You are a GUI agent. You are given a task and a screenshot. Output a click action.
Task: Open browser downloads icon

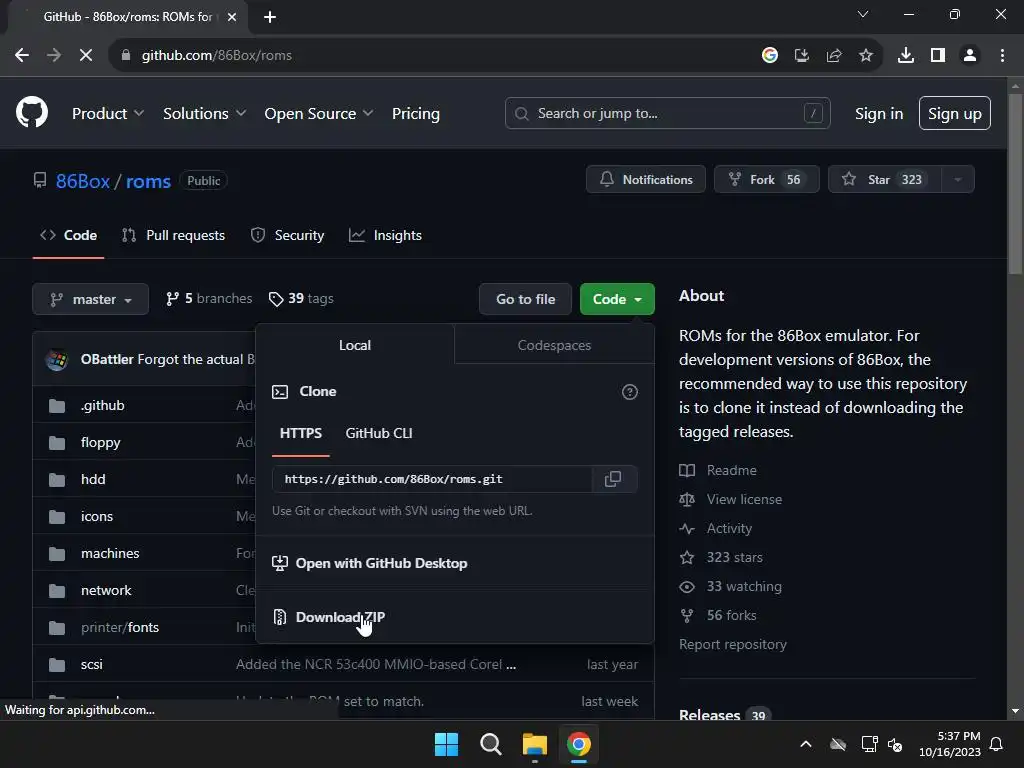(x=905, y=56)
